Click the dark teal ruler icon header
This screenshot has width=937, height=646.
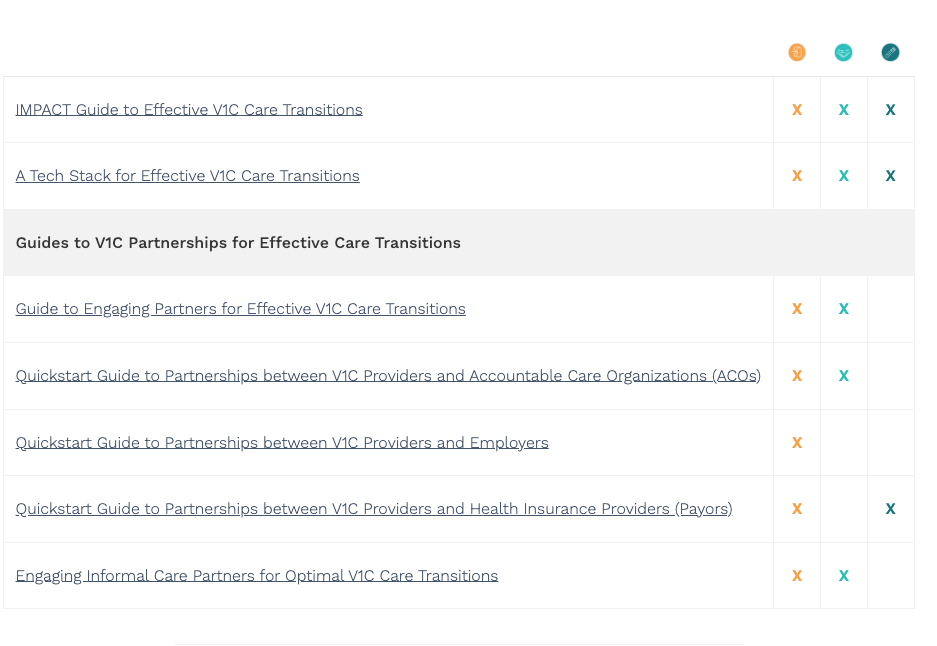click(890, 53)
